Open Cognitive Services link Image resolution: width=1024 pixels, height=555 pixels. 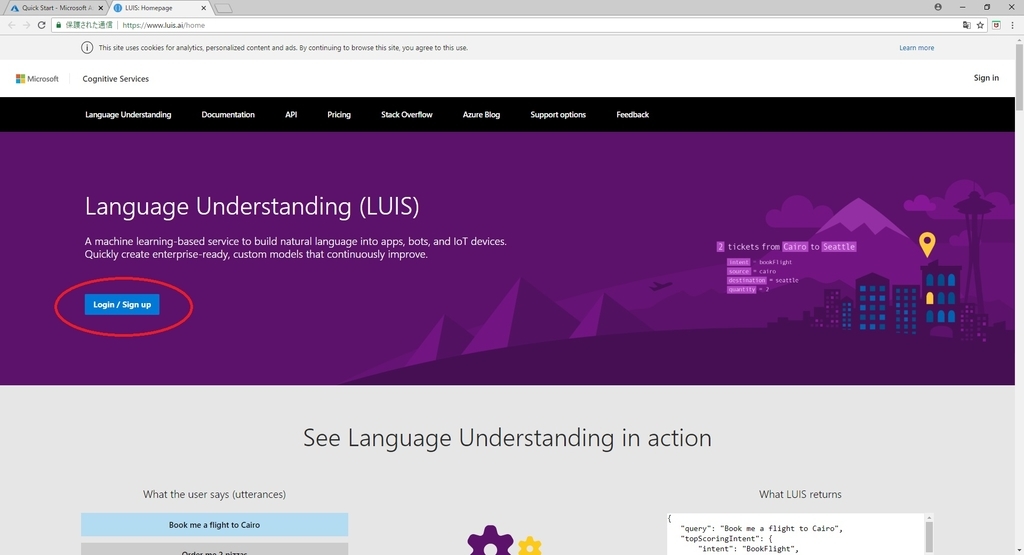(116, 78)
